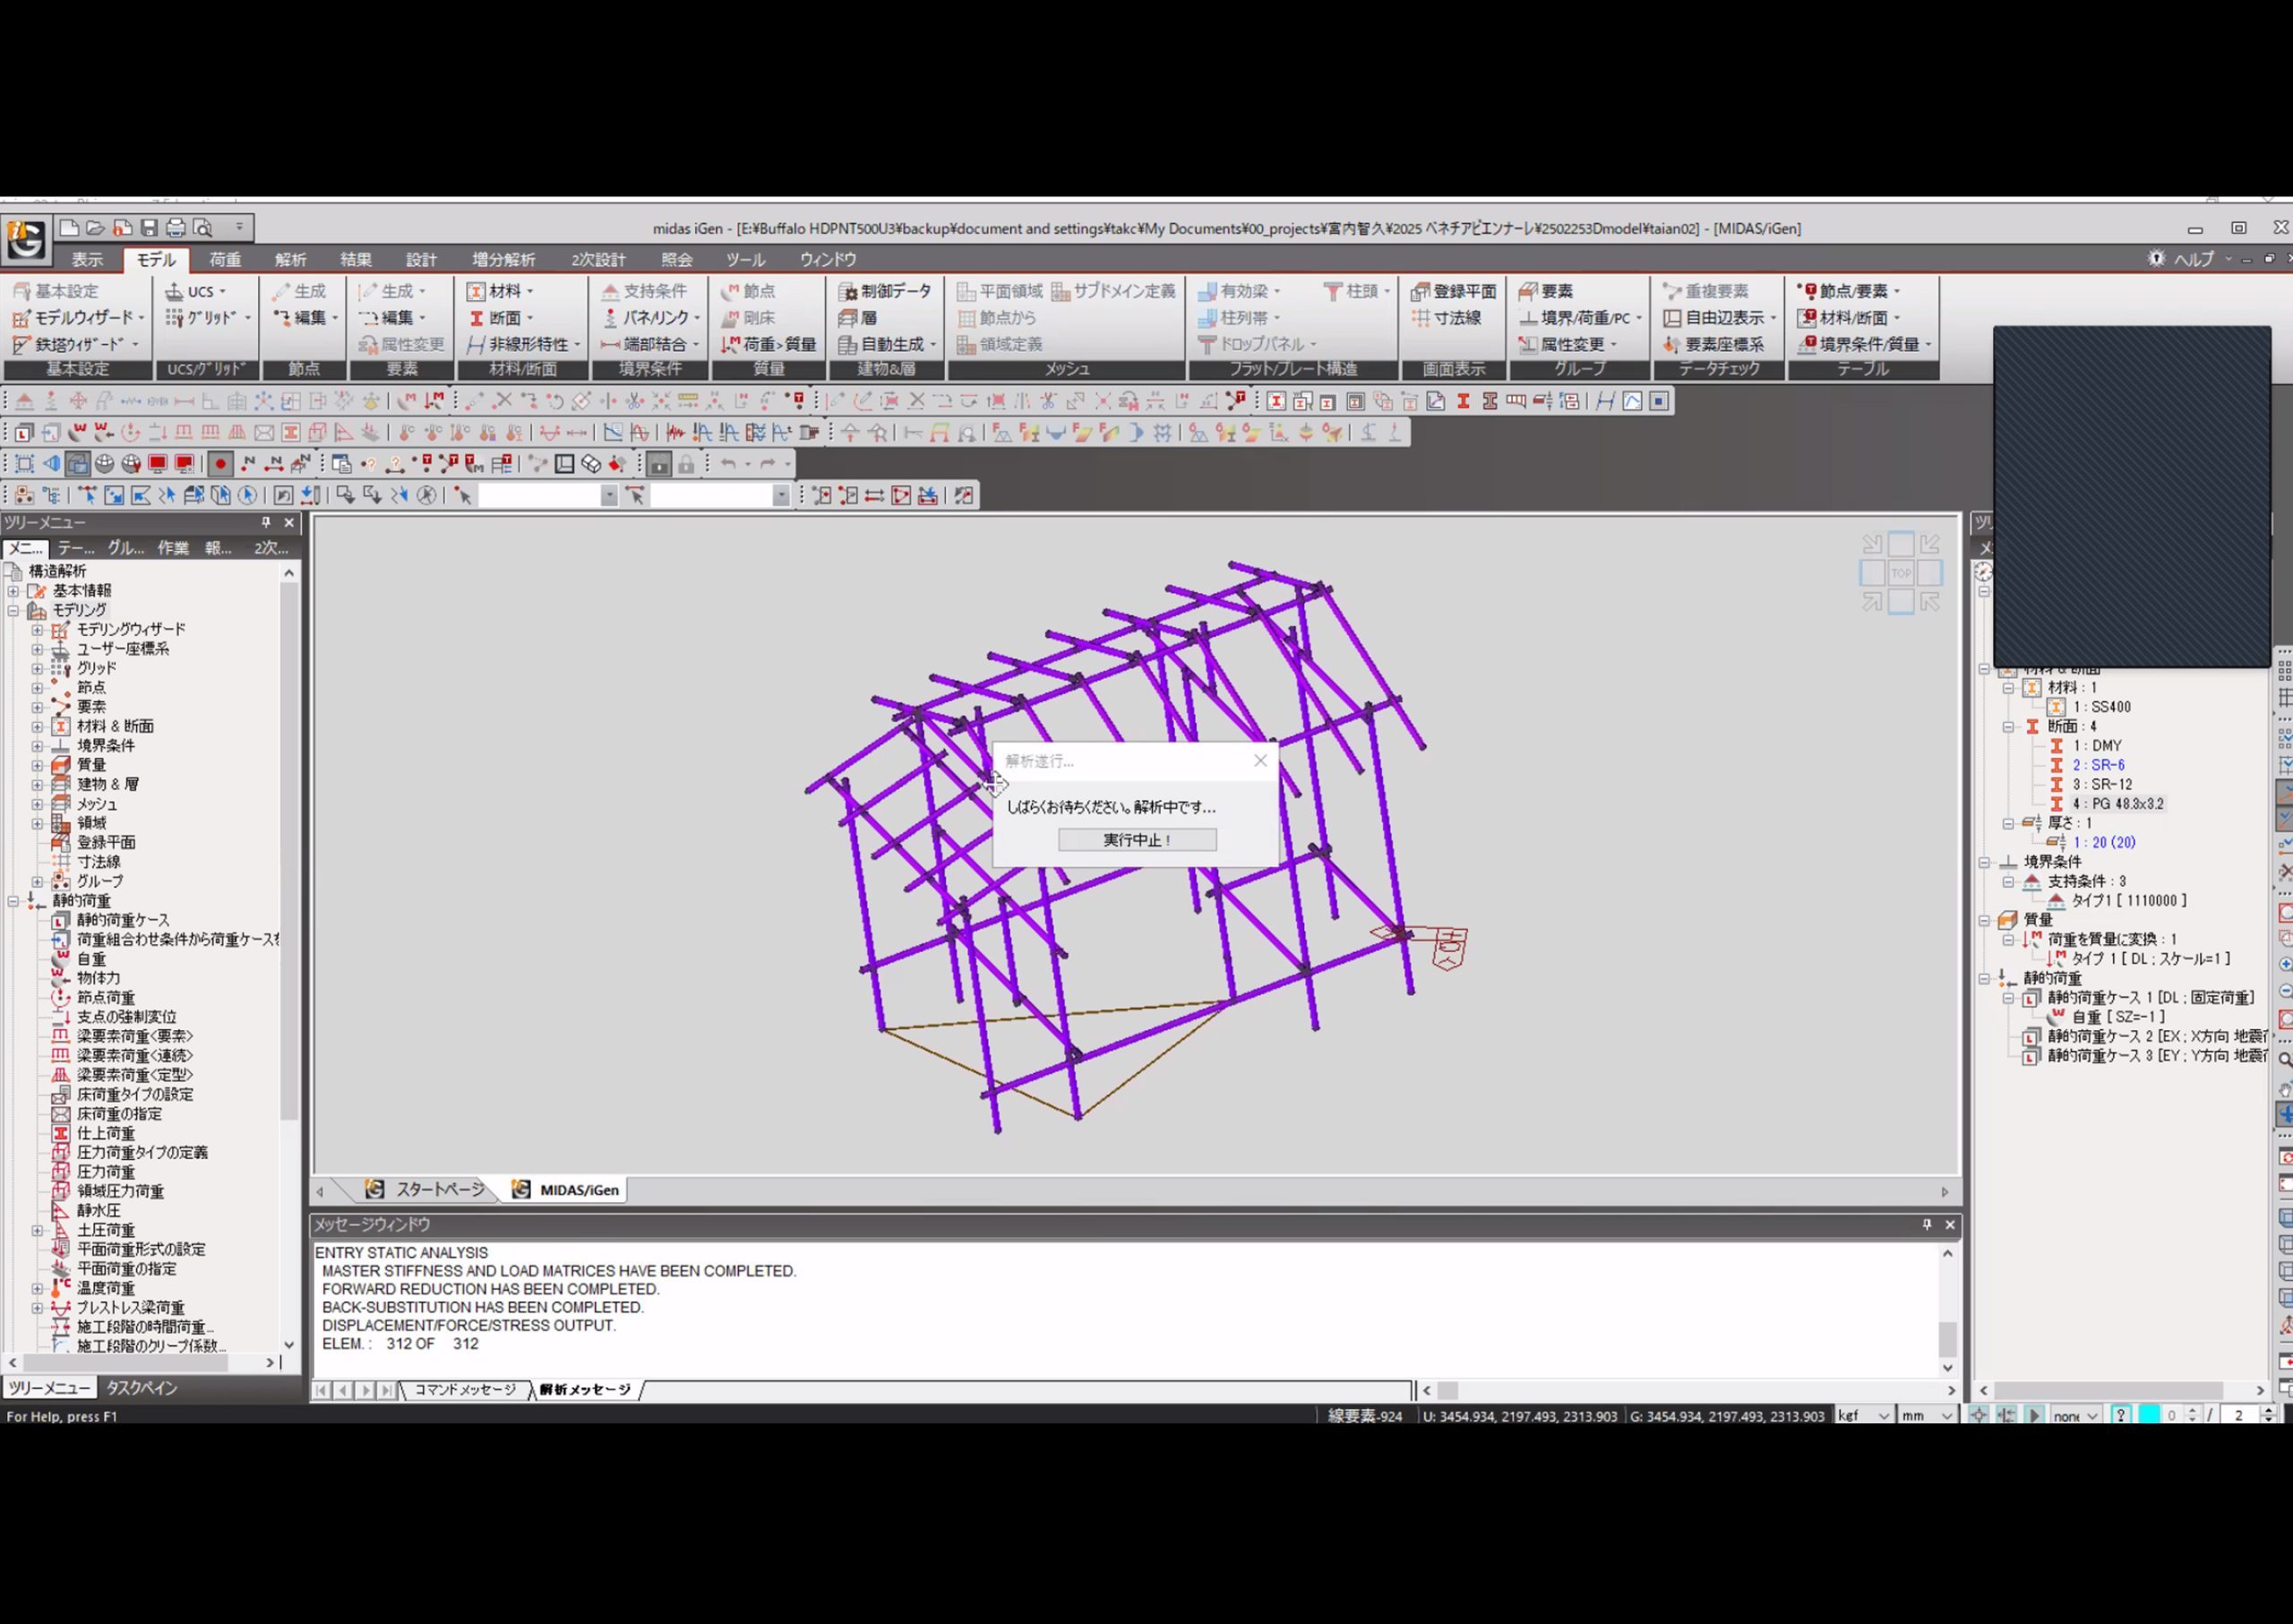Expand the 基本情報 tree node

click(13, 591)
